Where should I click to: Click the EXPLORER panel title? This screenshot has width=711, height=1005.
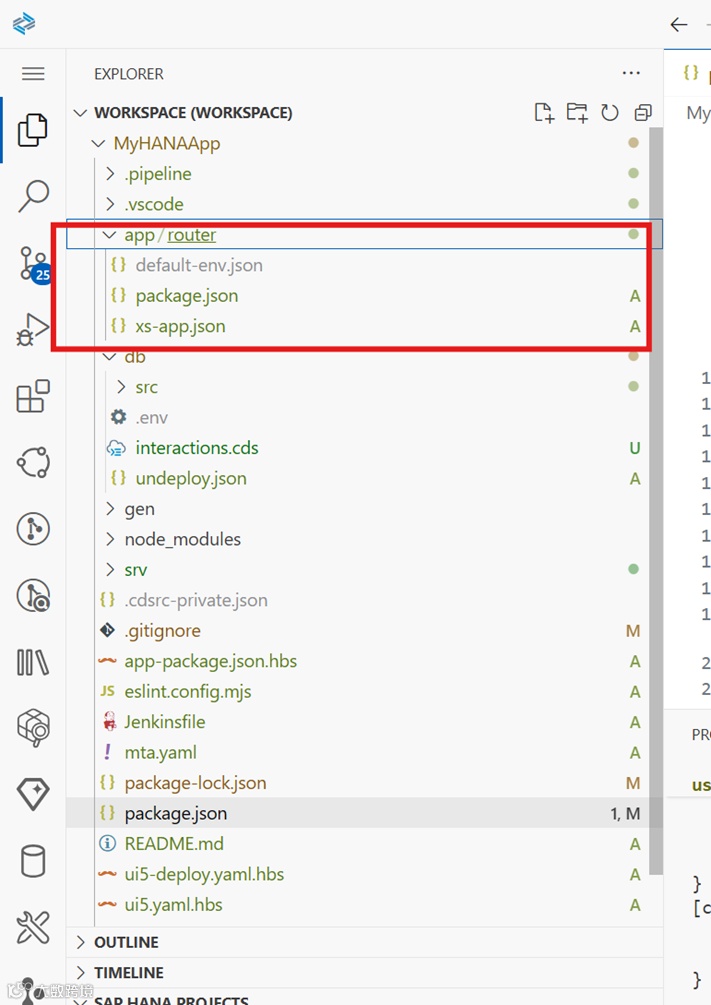(x=129, y=74)
